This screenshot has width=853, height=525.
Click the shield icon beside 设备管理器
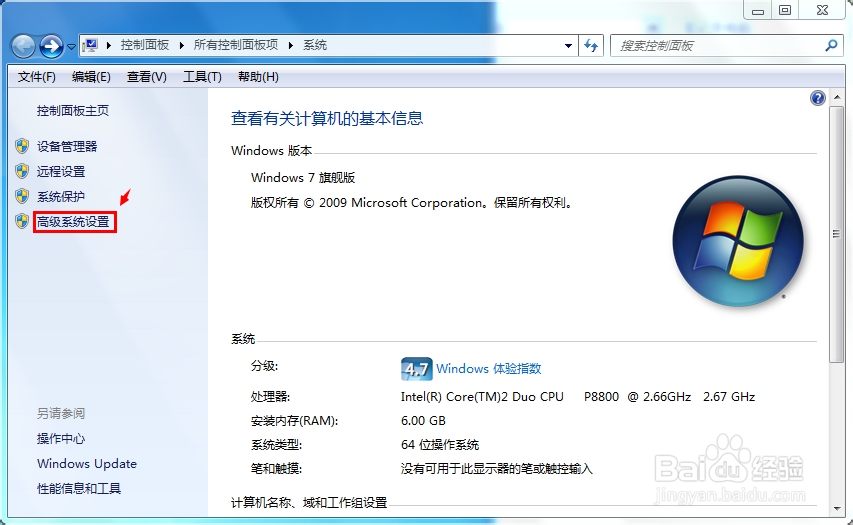(x=22, y=146)
